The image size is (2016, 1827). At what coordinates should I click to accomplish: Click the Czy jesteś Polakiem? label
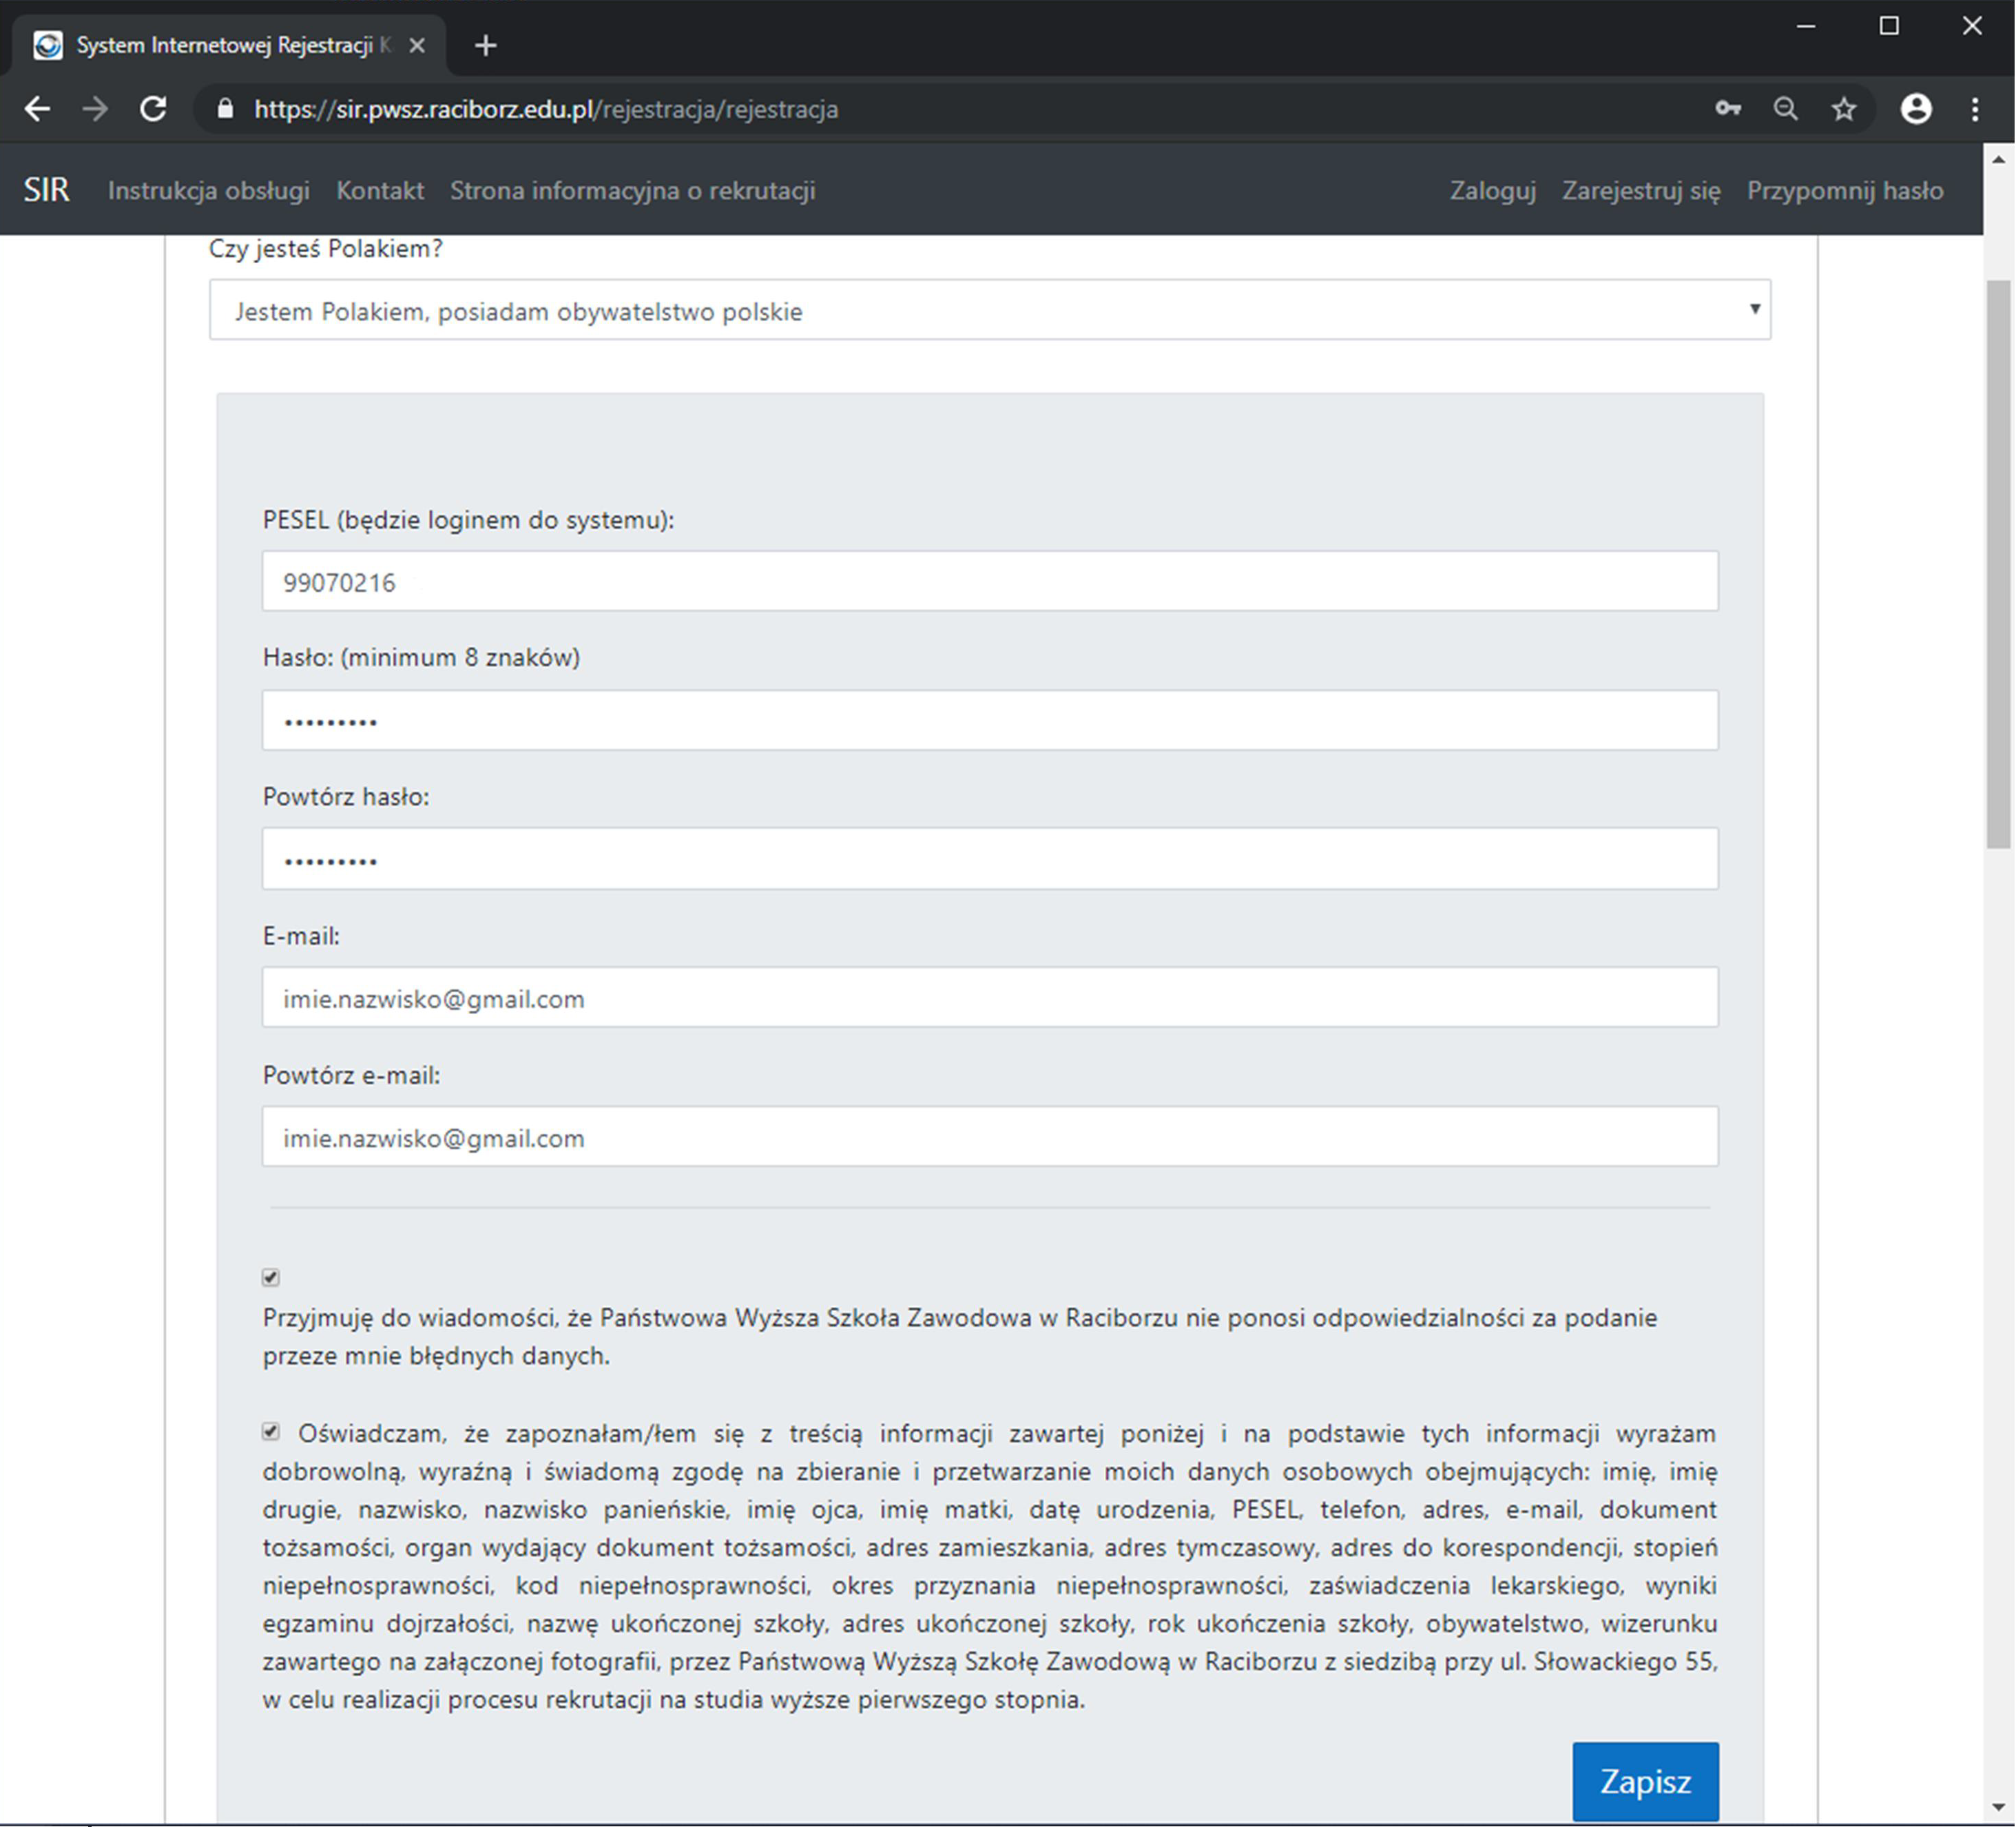coord(326,248)
